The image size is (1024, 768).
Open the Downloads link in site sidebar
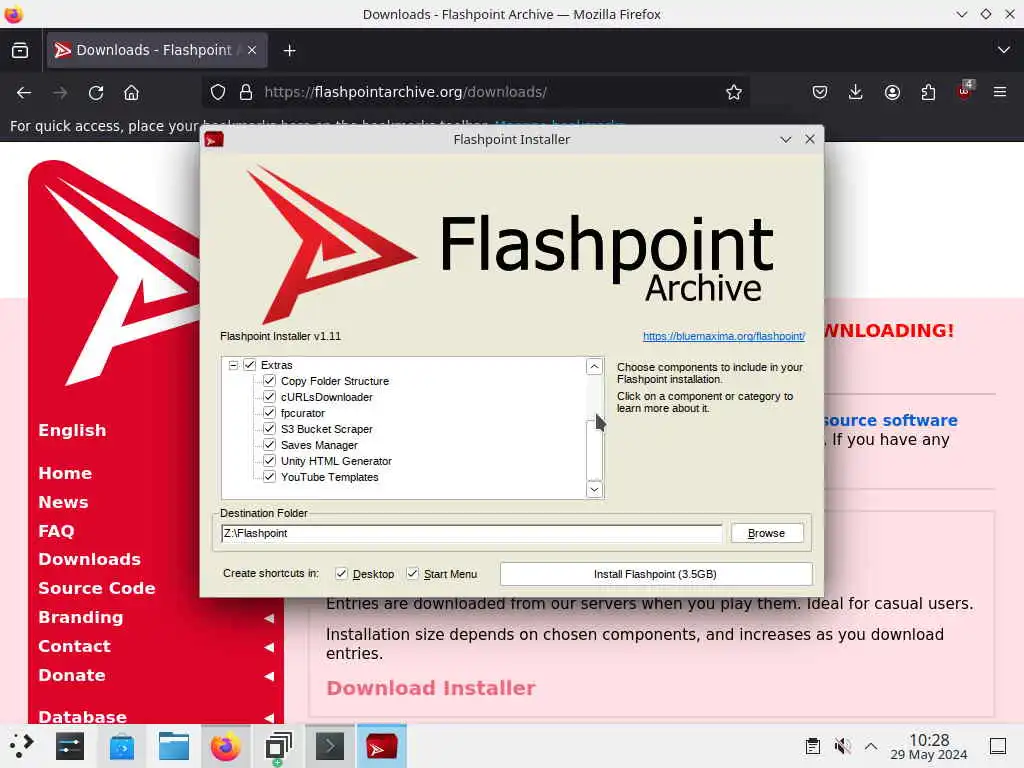point(89,559)
